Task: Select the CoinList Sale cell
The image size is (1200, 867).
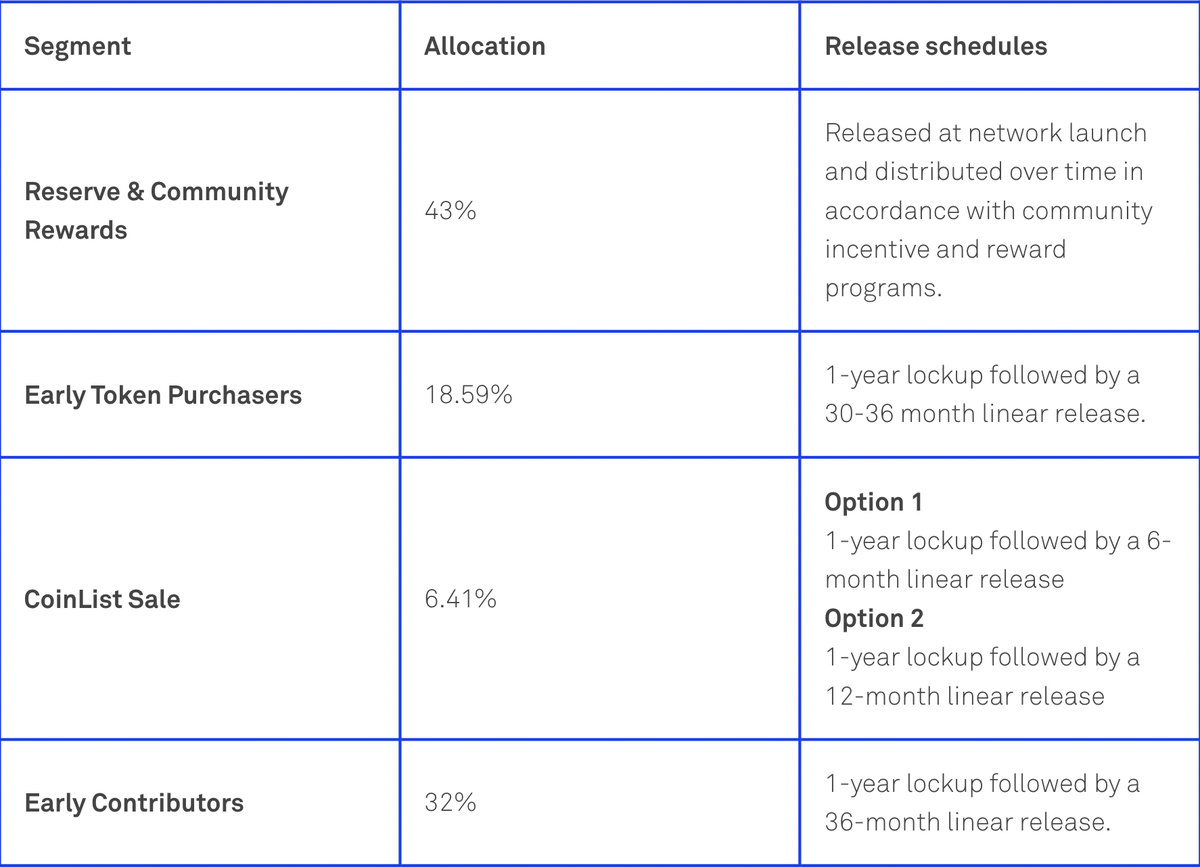Action: 102,599
